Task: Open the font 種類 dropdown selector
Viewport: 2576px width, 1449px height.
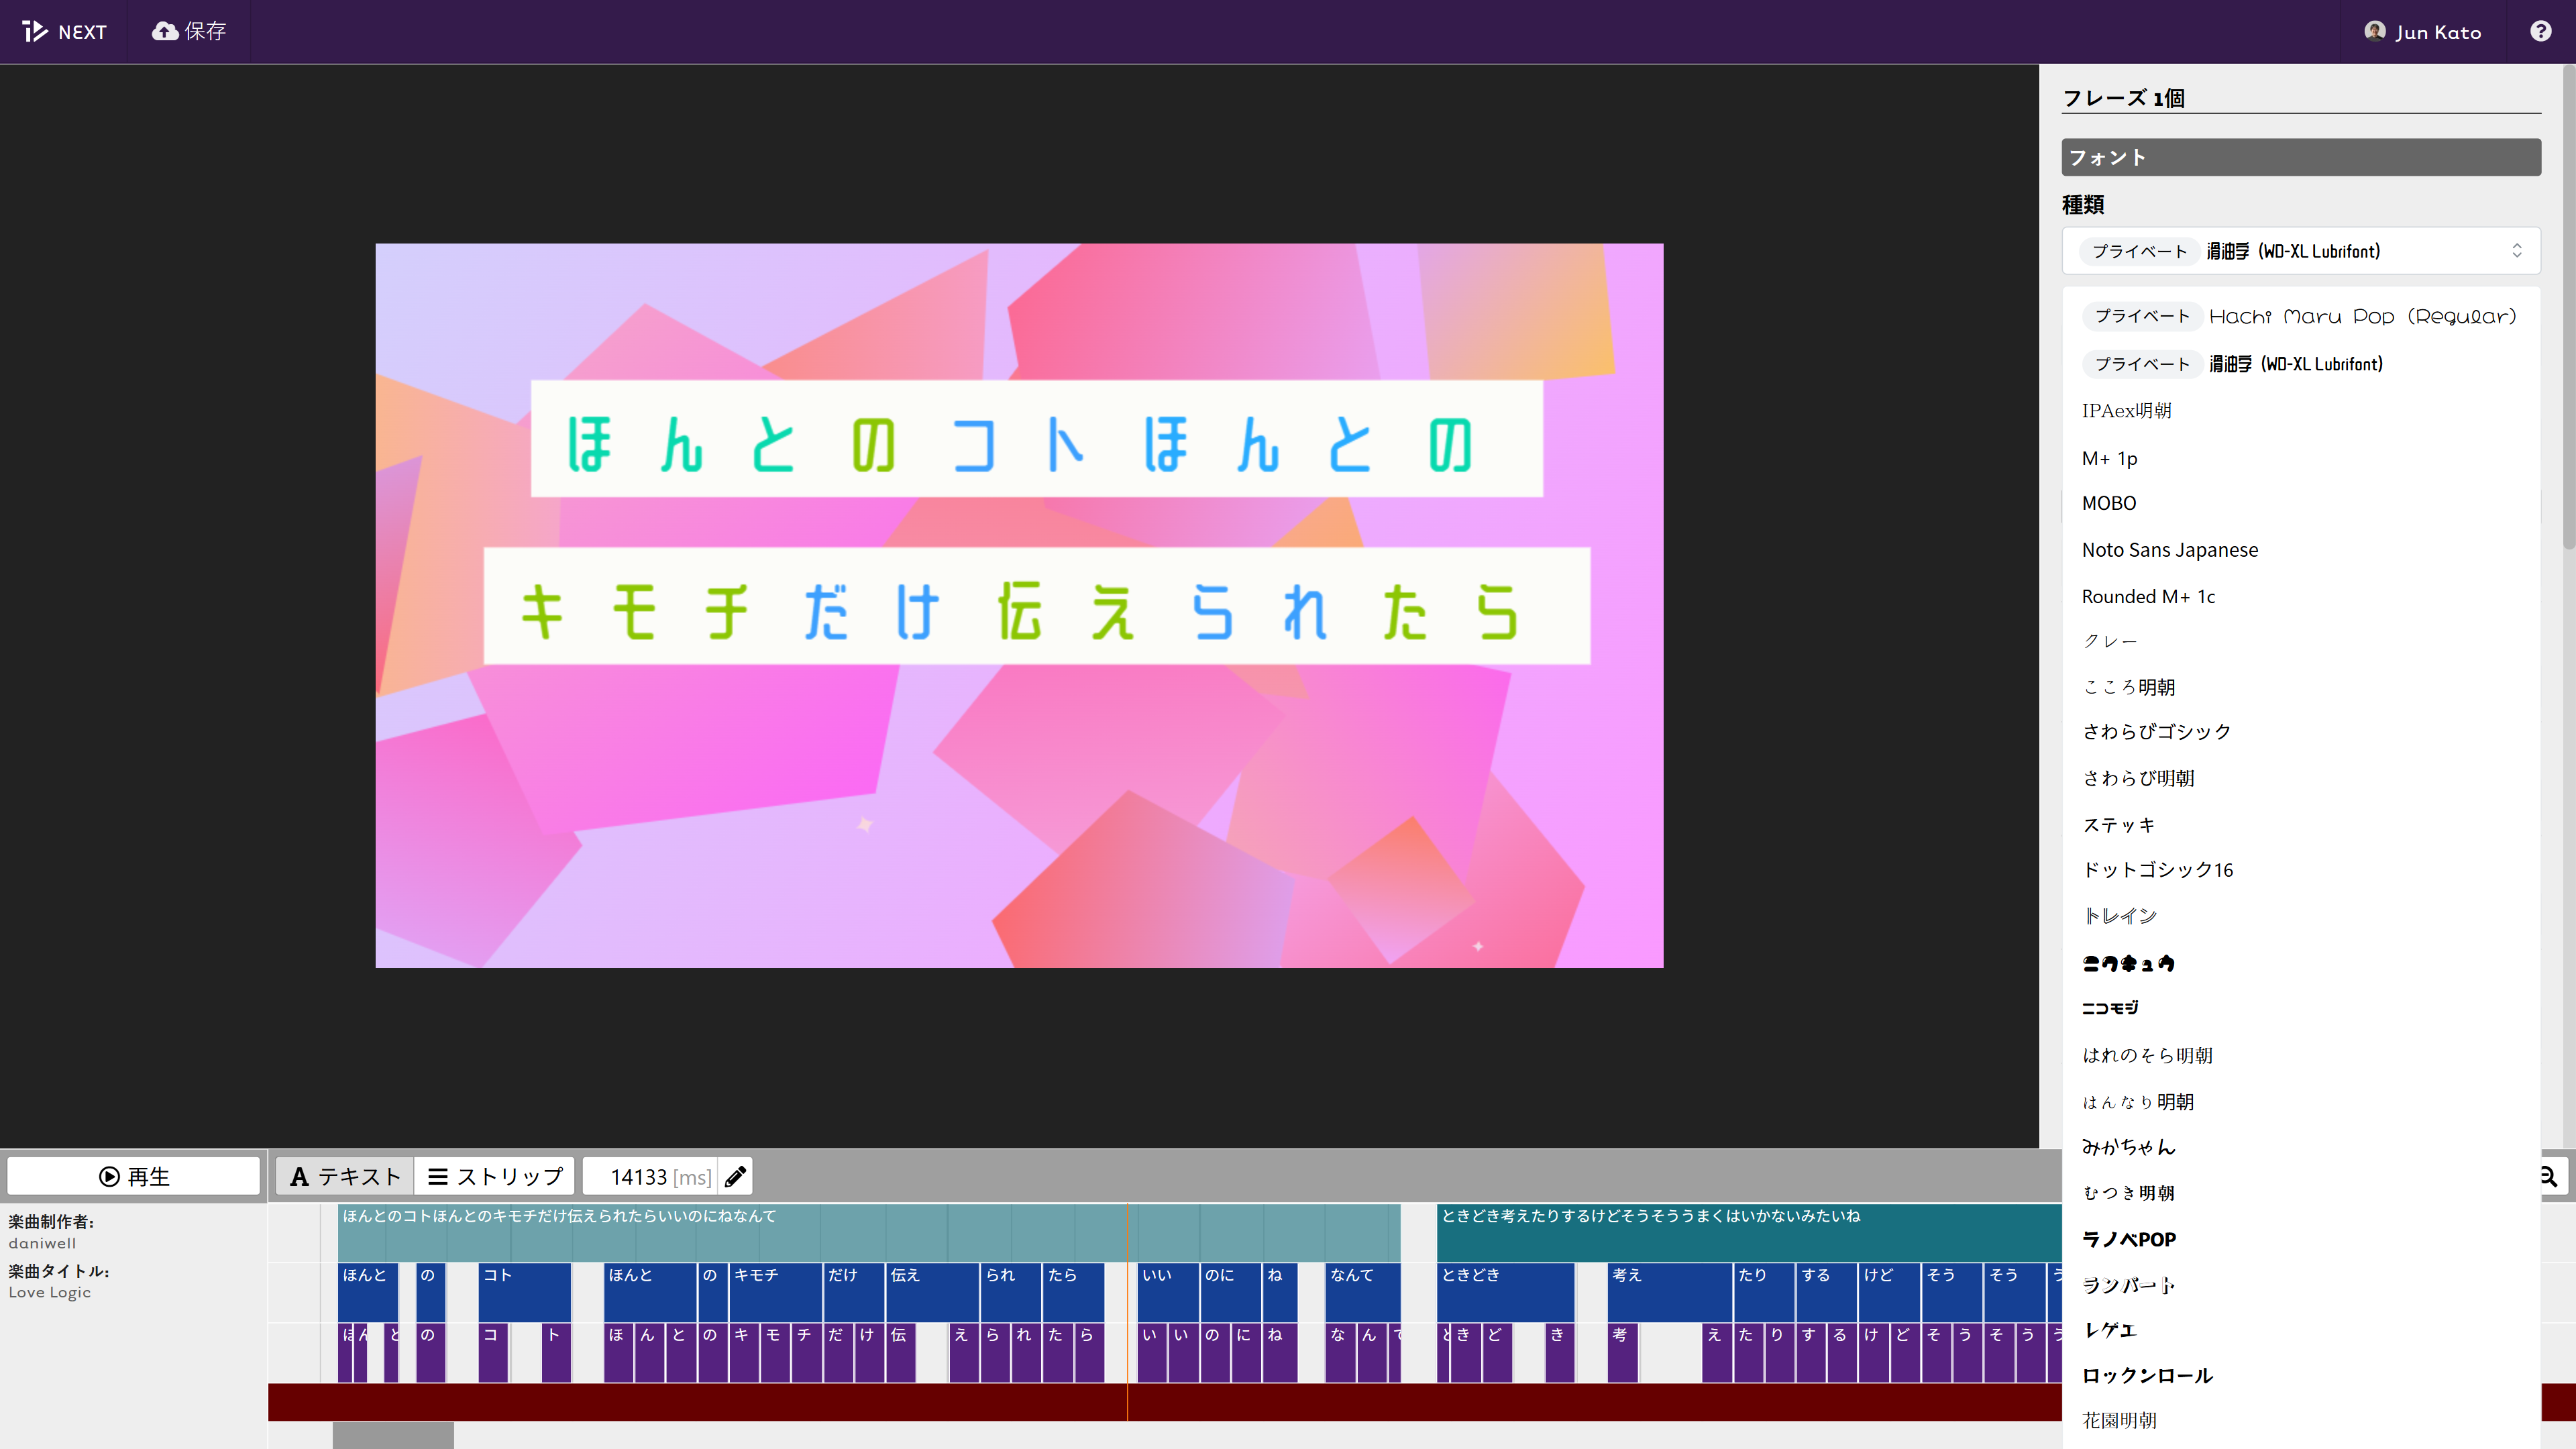Action: tap(2300, 251)
